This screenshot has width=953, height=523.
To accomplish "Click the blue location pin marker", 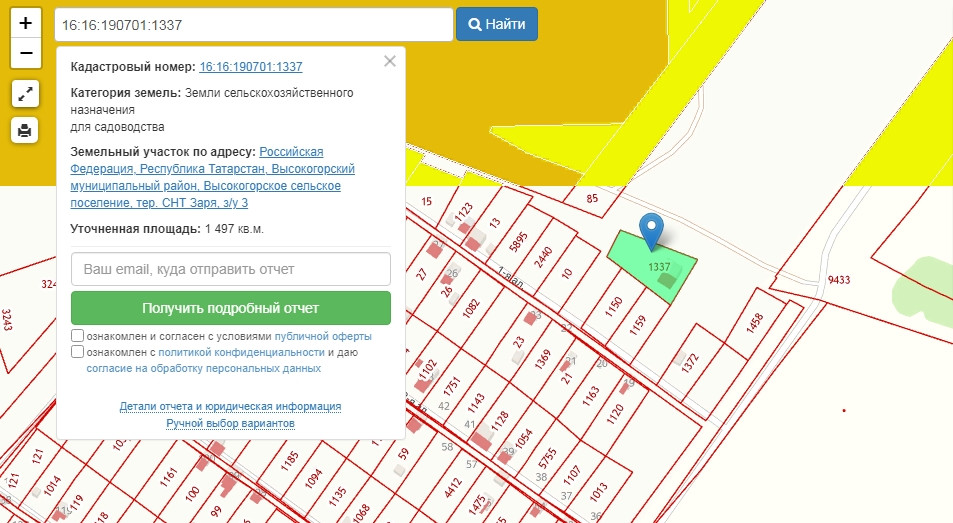I will (651, 230).
